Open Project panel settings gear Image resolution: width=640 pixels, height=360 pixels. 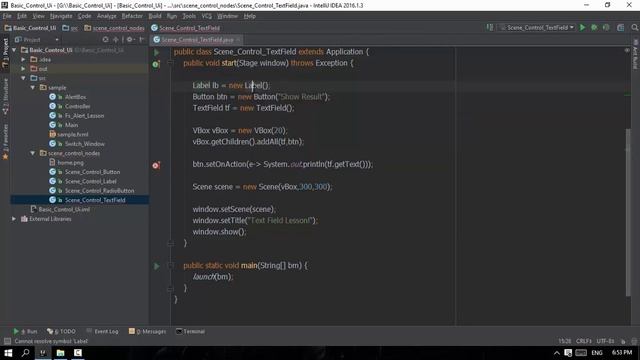130,40
